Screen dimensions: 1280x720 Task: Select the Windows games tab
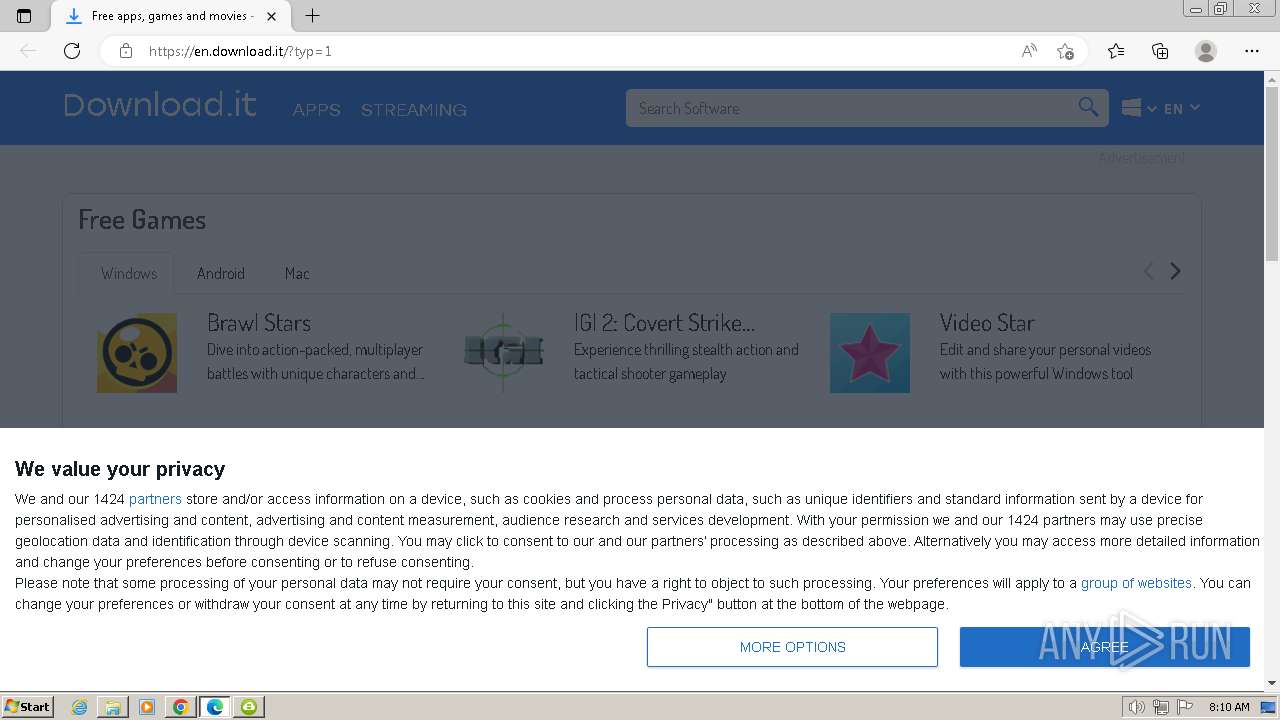click(129, 273)
